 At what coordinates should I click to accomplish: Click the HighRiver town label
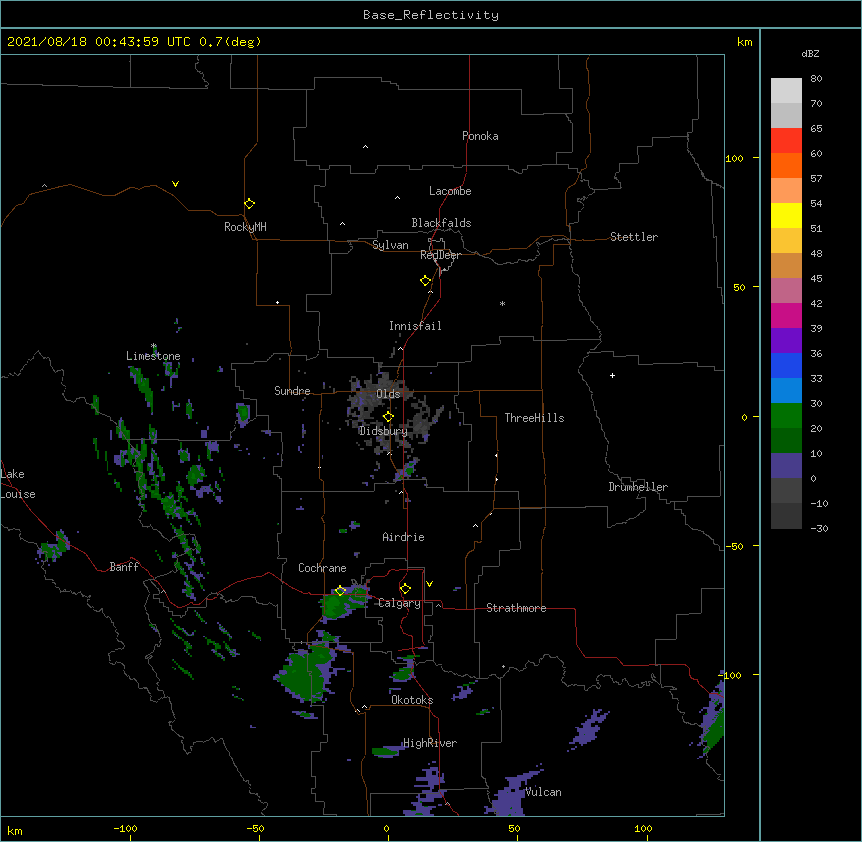(x=430, y=743)
